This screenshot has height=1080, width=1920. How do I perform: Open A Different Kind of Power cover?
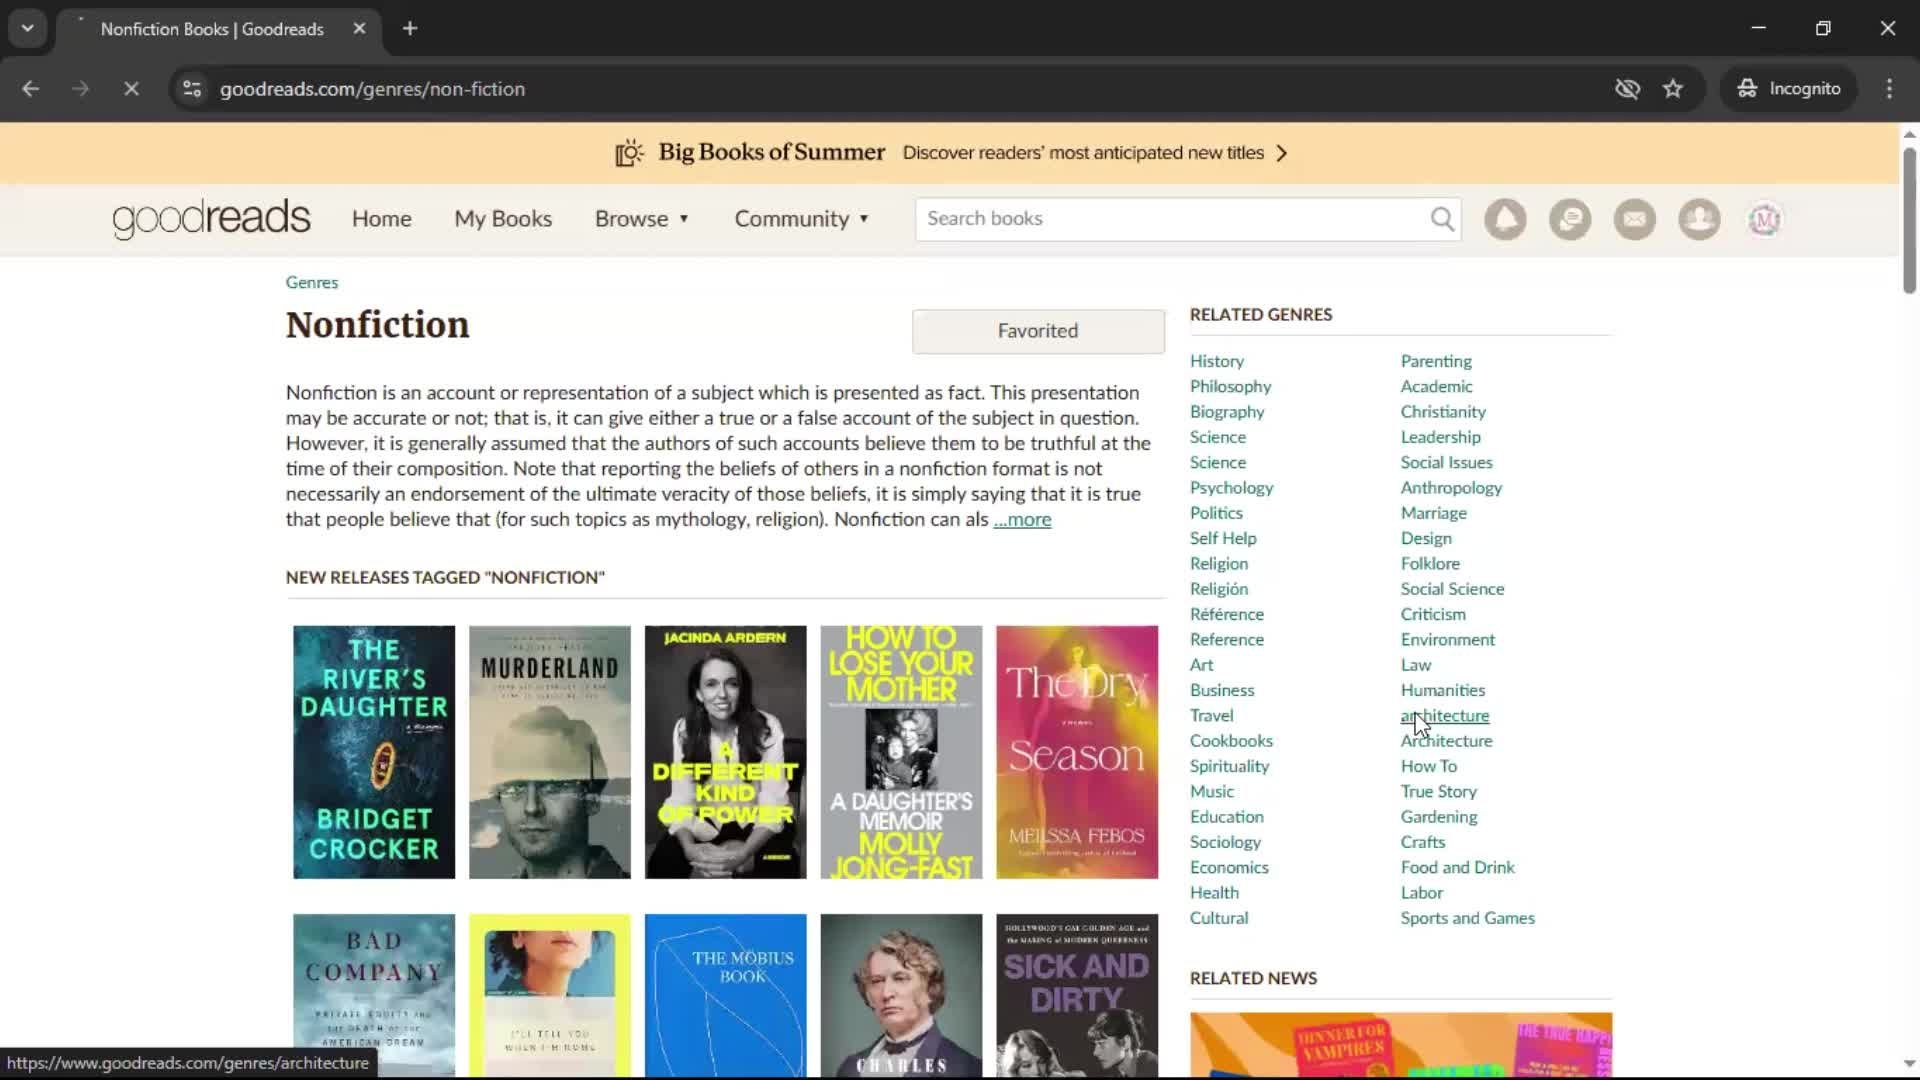pos(726,752)
